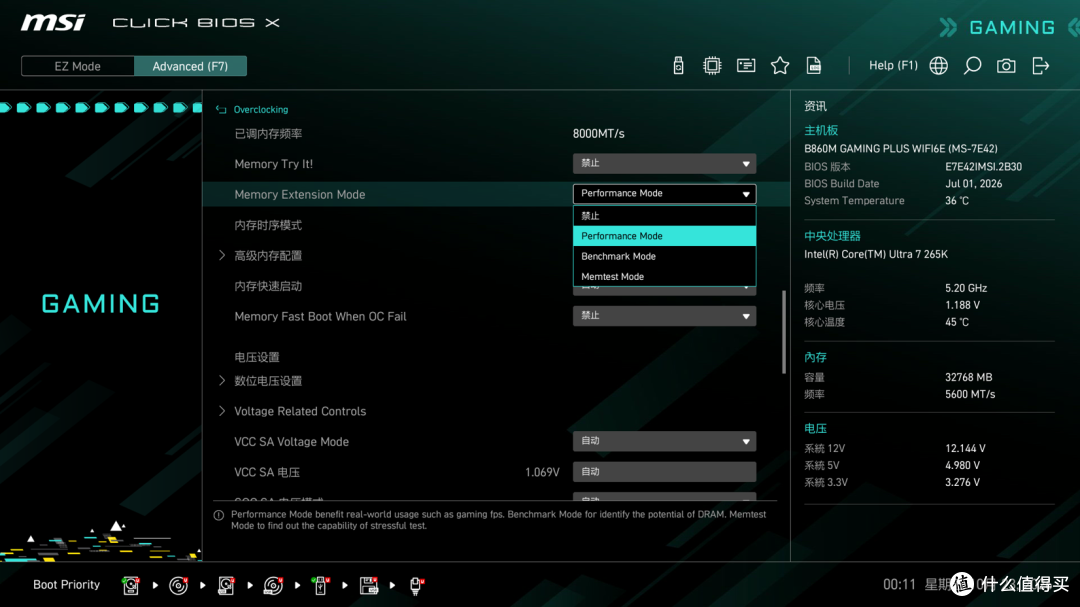Click the Jul 01, 2026 build date
The image size is (1080, 607).
(973, 184)
